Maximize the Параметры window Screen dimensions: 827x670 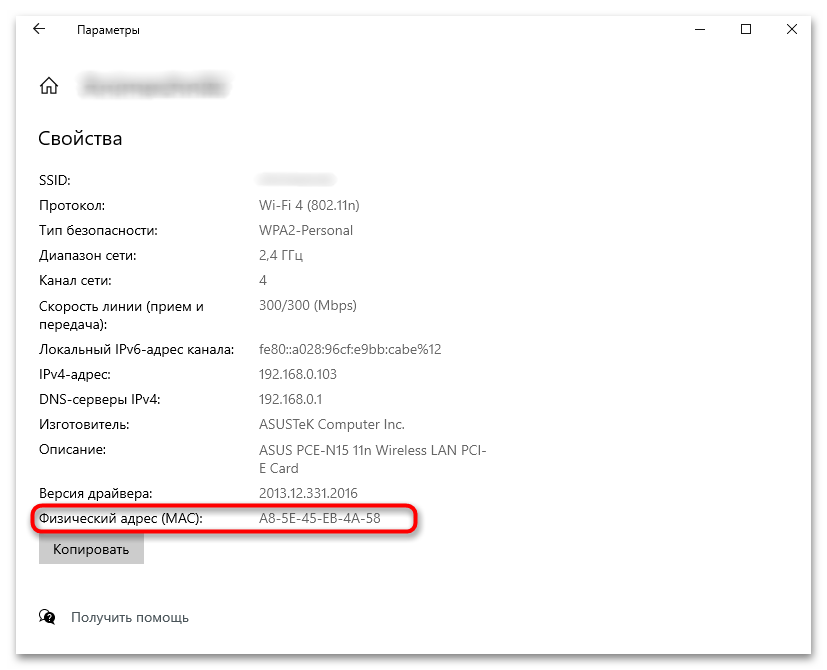[745, 30]
